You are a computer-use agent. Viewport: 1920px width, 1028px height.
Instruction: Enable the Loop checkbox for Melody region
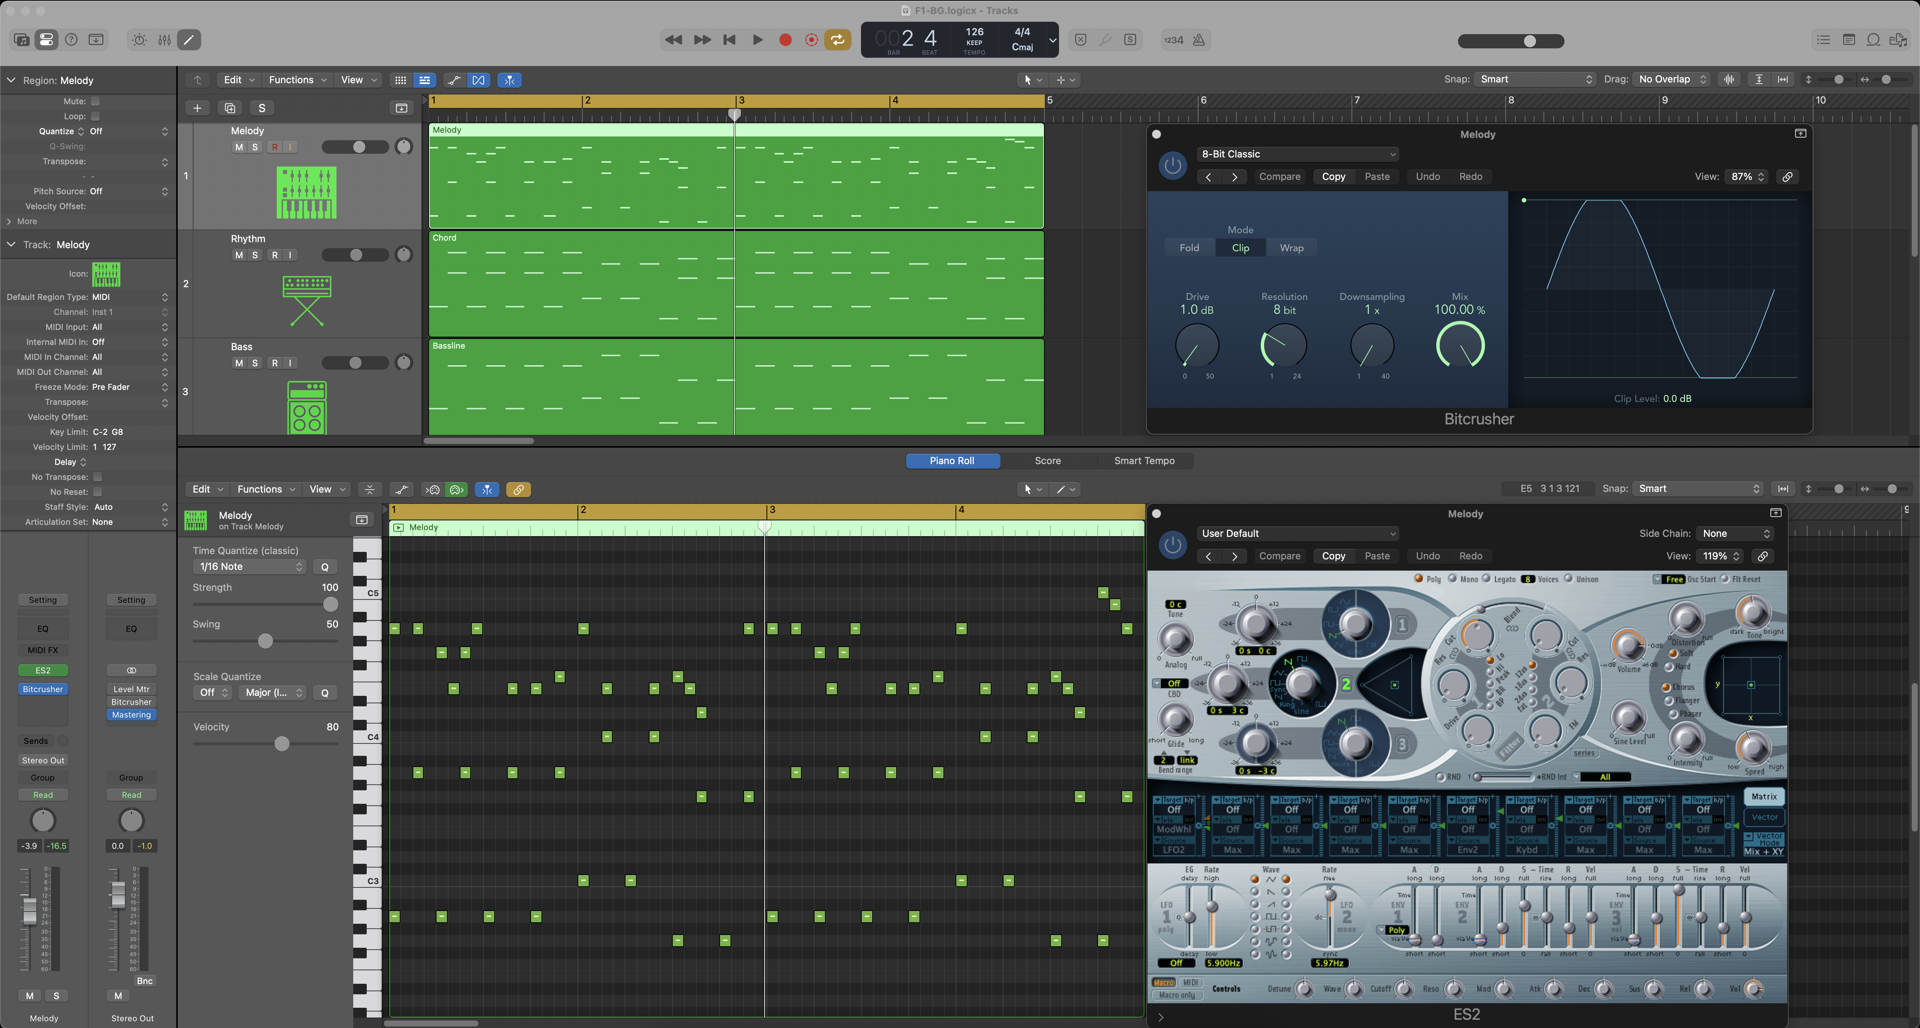(x=96, y=116)
